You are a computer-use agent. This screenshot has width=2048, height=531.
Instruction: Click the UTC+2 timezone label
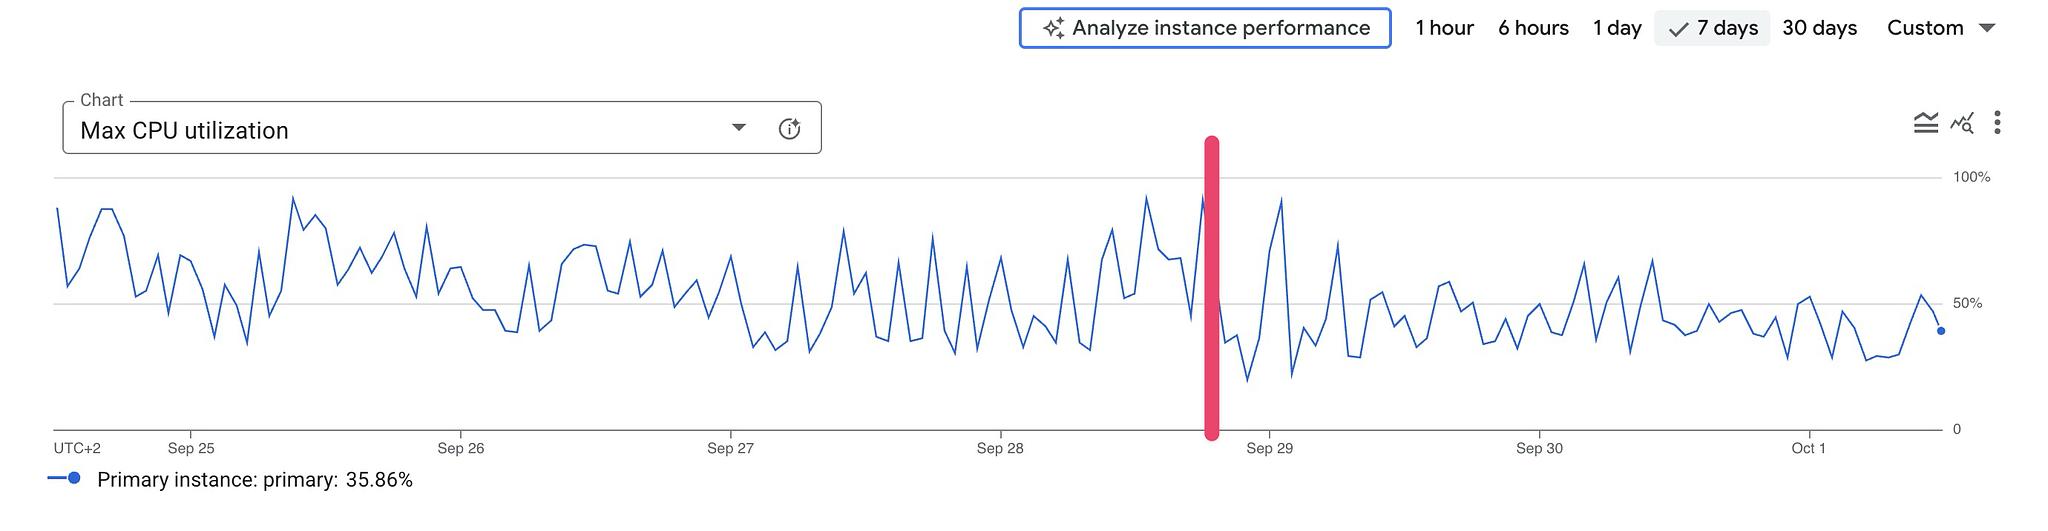[77, 448]
